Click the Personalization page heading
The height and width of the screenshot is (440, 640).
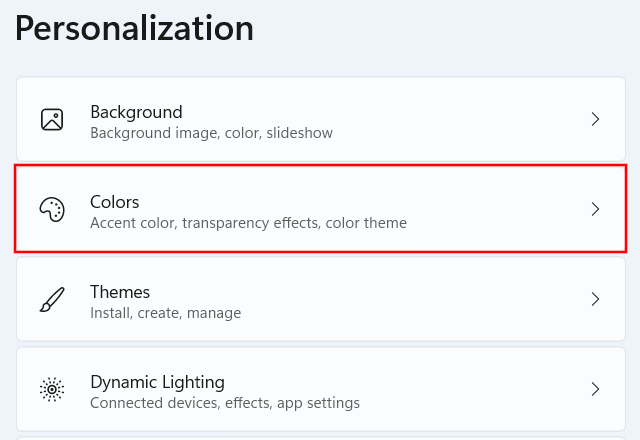click(135, 28)
